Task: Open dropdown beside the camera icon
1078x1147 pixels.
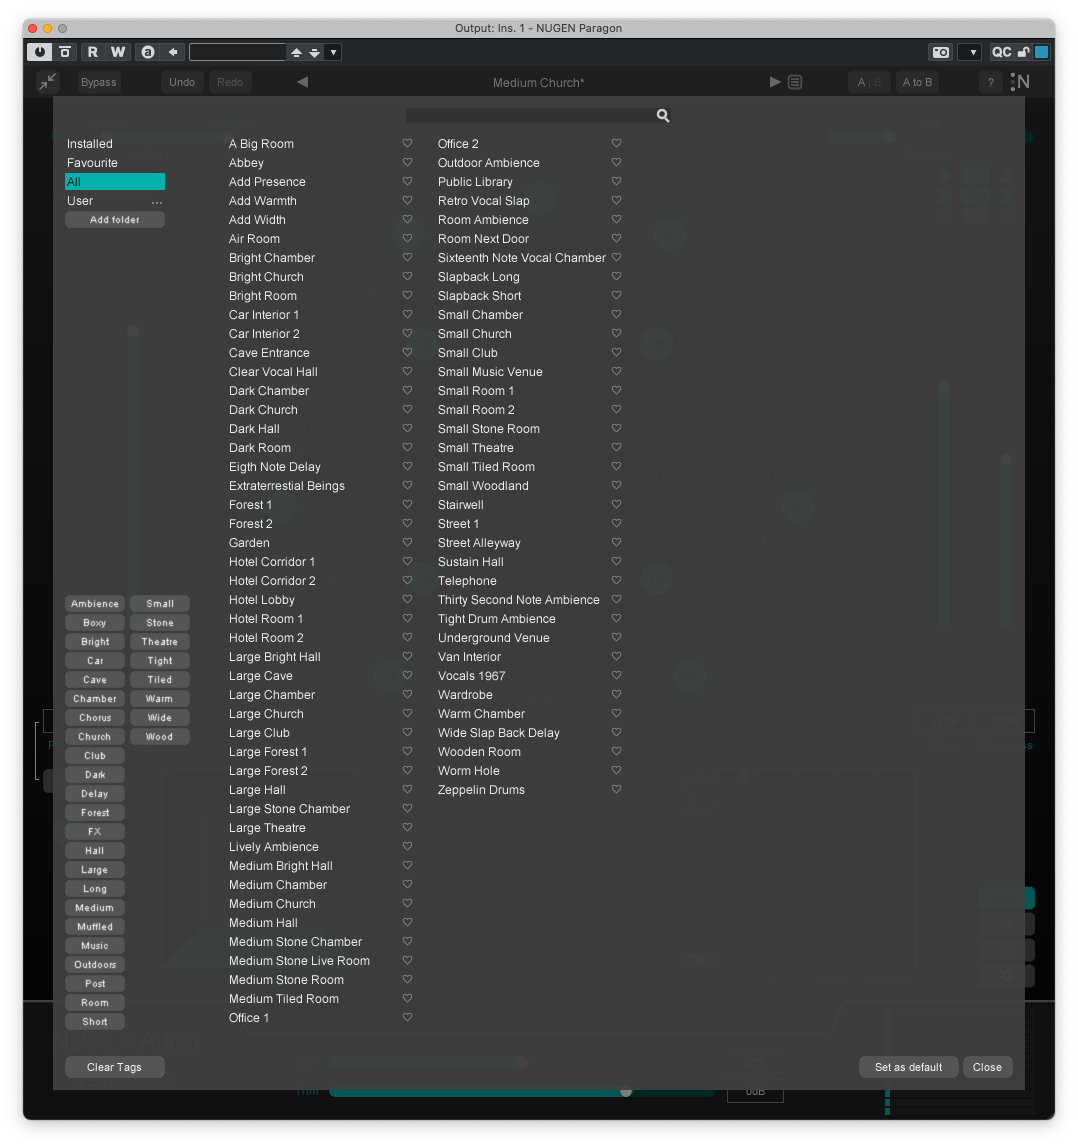Action: (969, 52)
